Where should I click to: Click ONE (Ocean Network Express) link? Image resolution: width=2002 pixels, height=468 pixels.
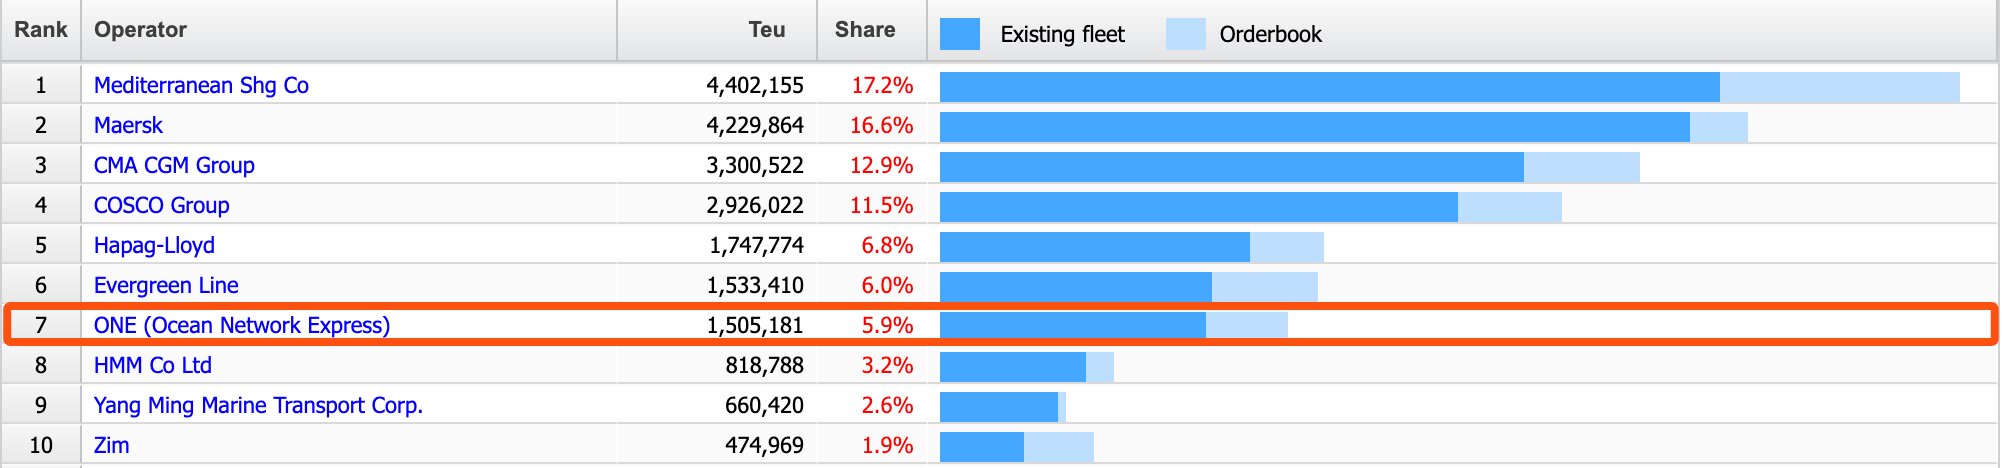[x=242, y=326]
